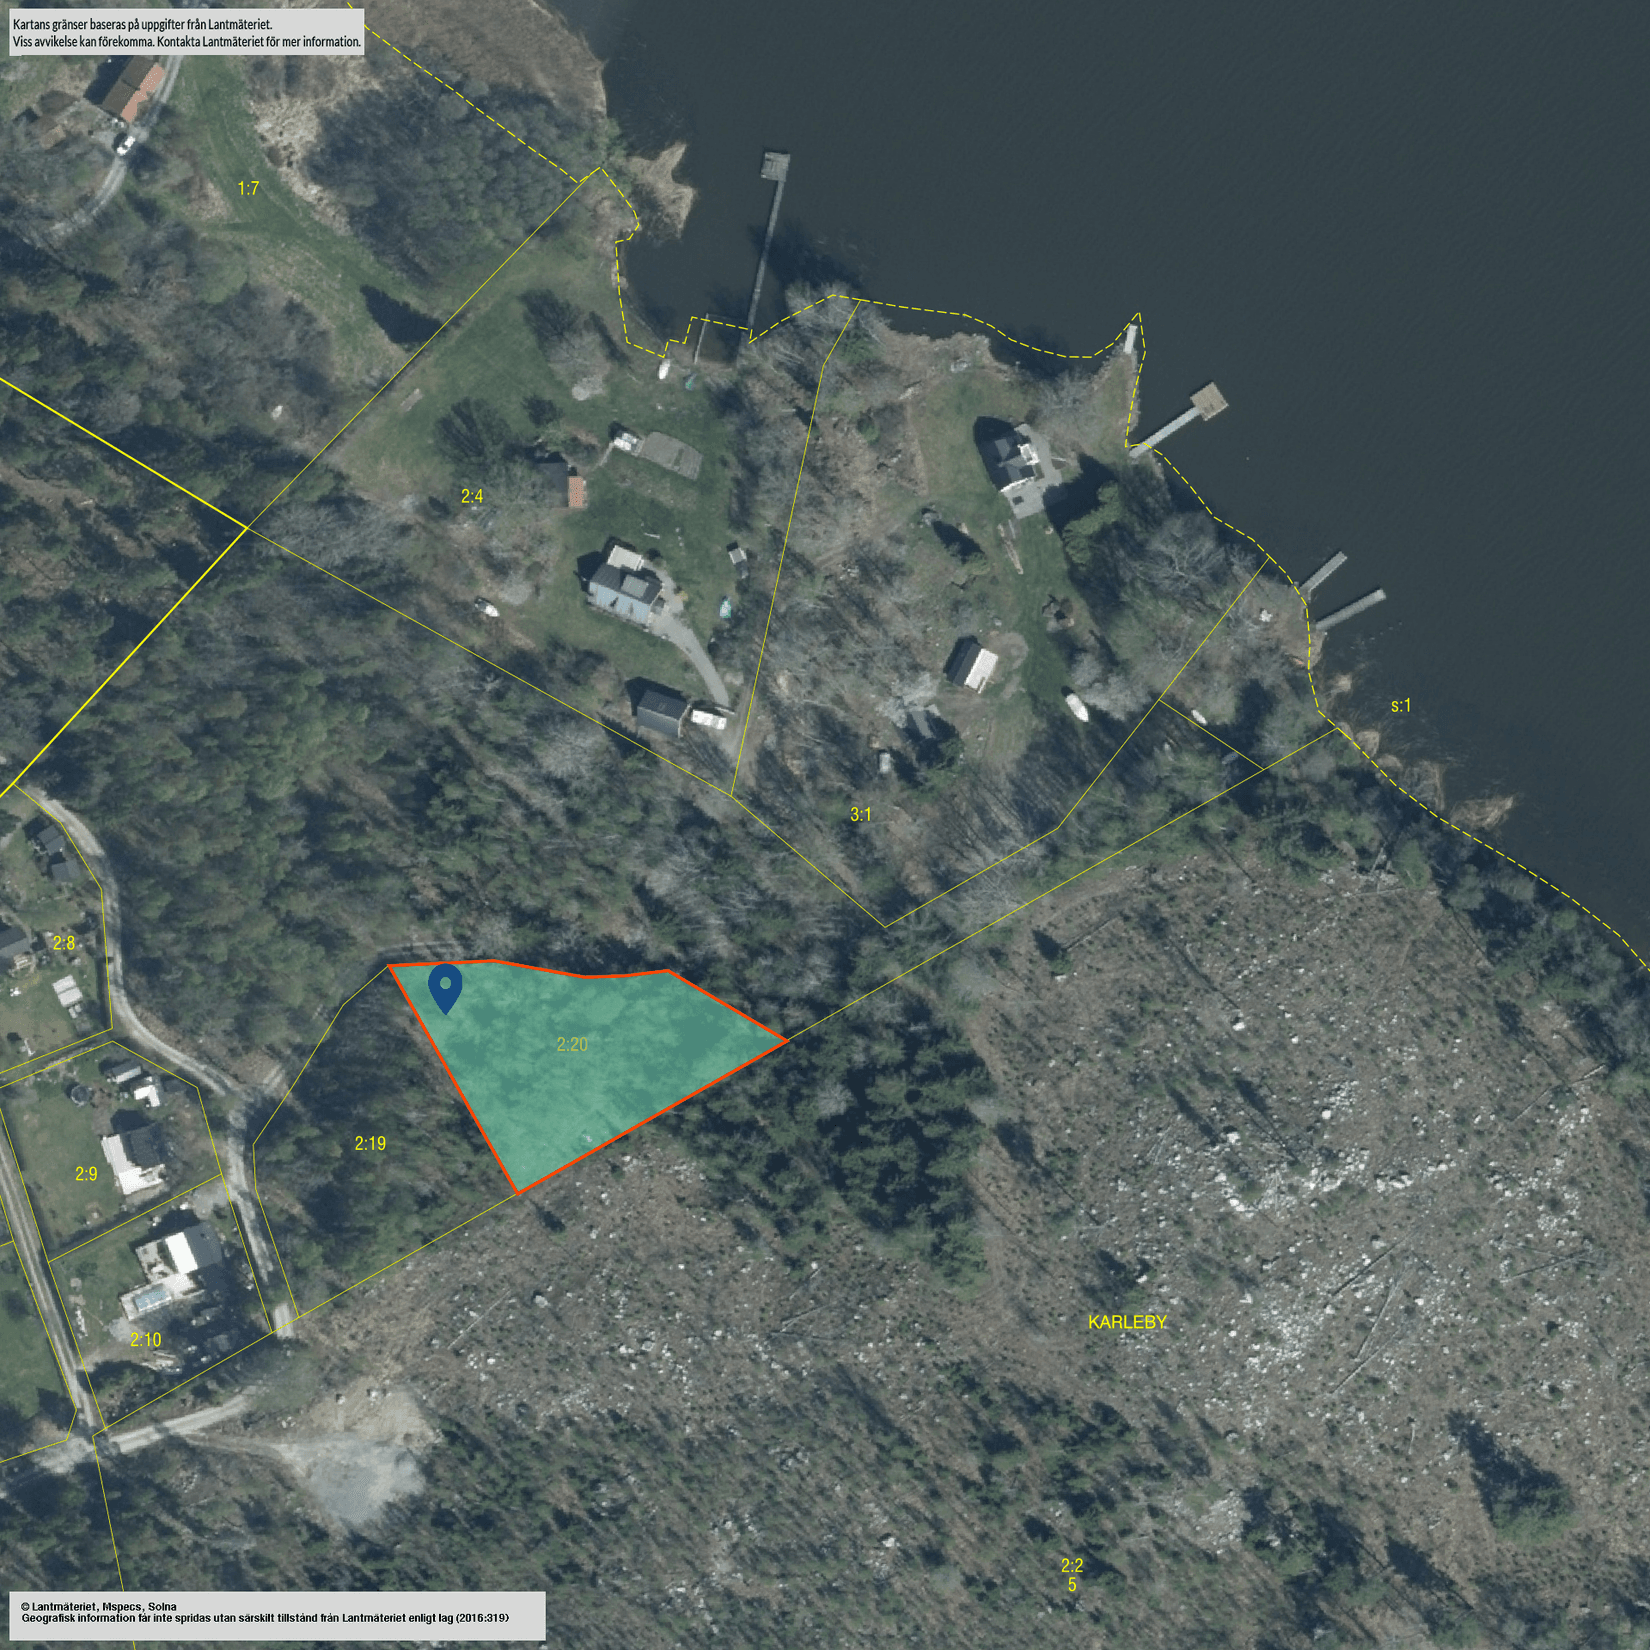Click the KARLEBY area name label
Screen dimensions: 1650x1650
1127,1322
